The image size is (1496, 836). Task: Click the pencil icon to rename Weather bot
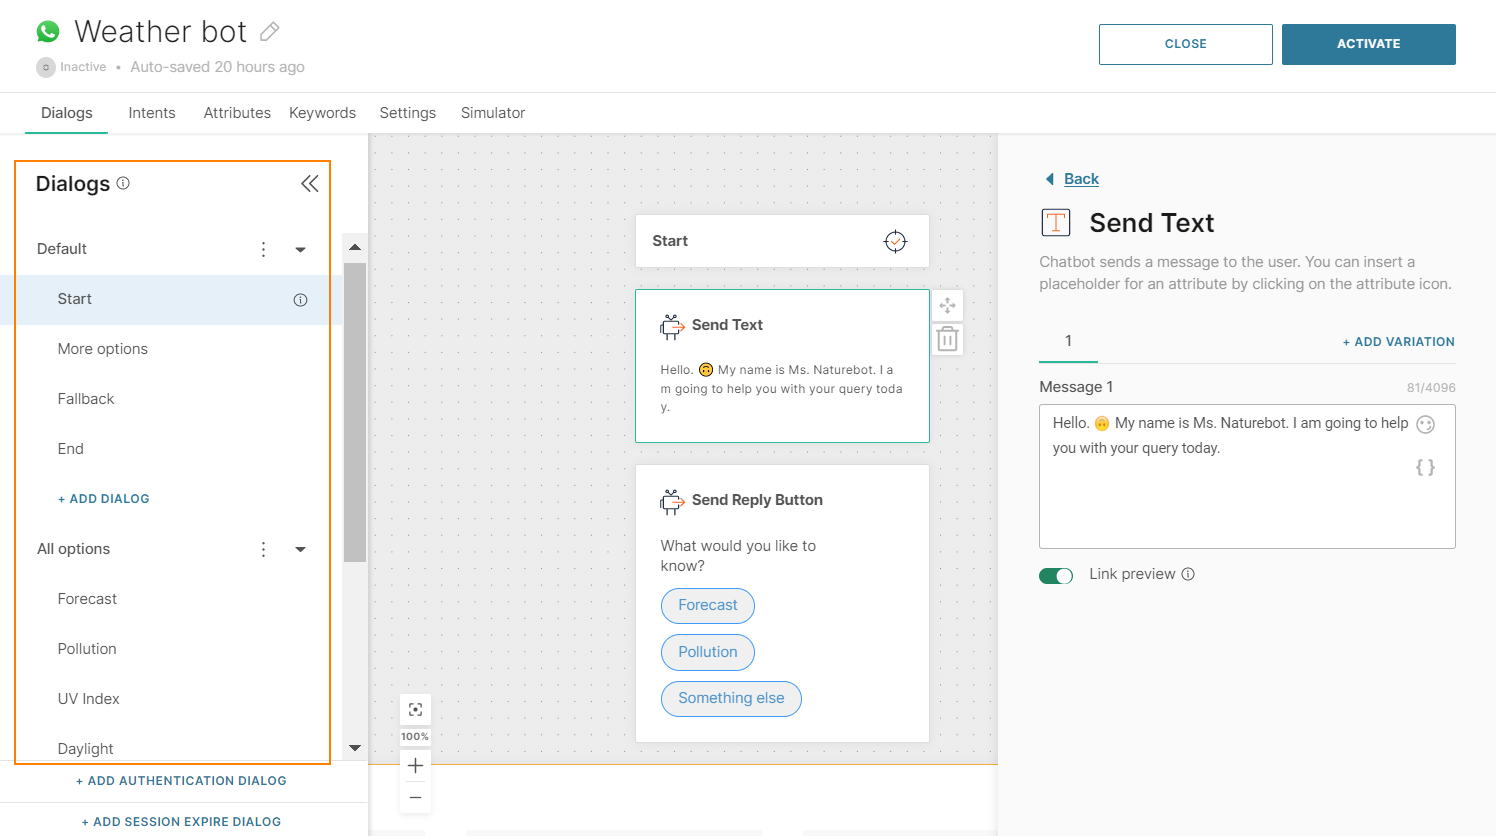(269, 32)
